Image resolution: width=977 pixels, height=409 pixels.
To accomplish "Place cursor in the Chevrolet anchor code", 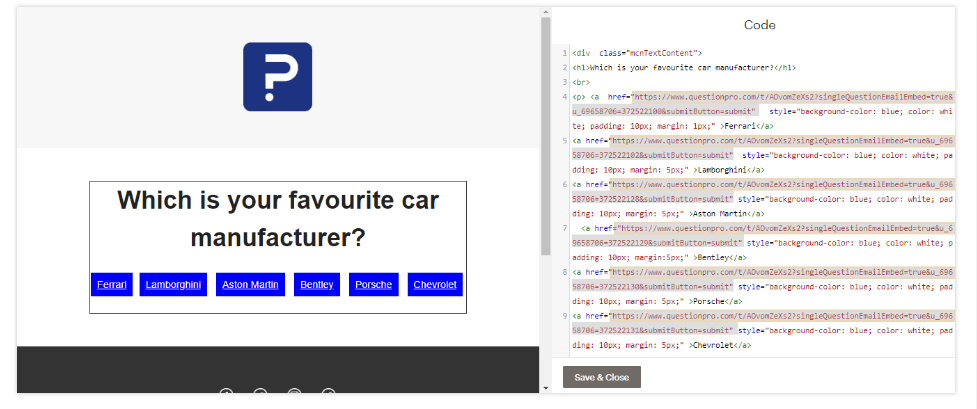I will (x=763, y=330).
